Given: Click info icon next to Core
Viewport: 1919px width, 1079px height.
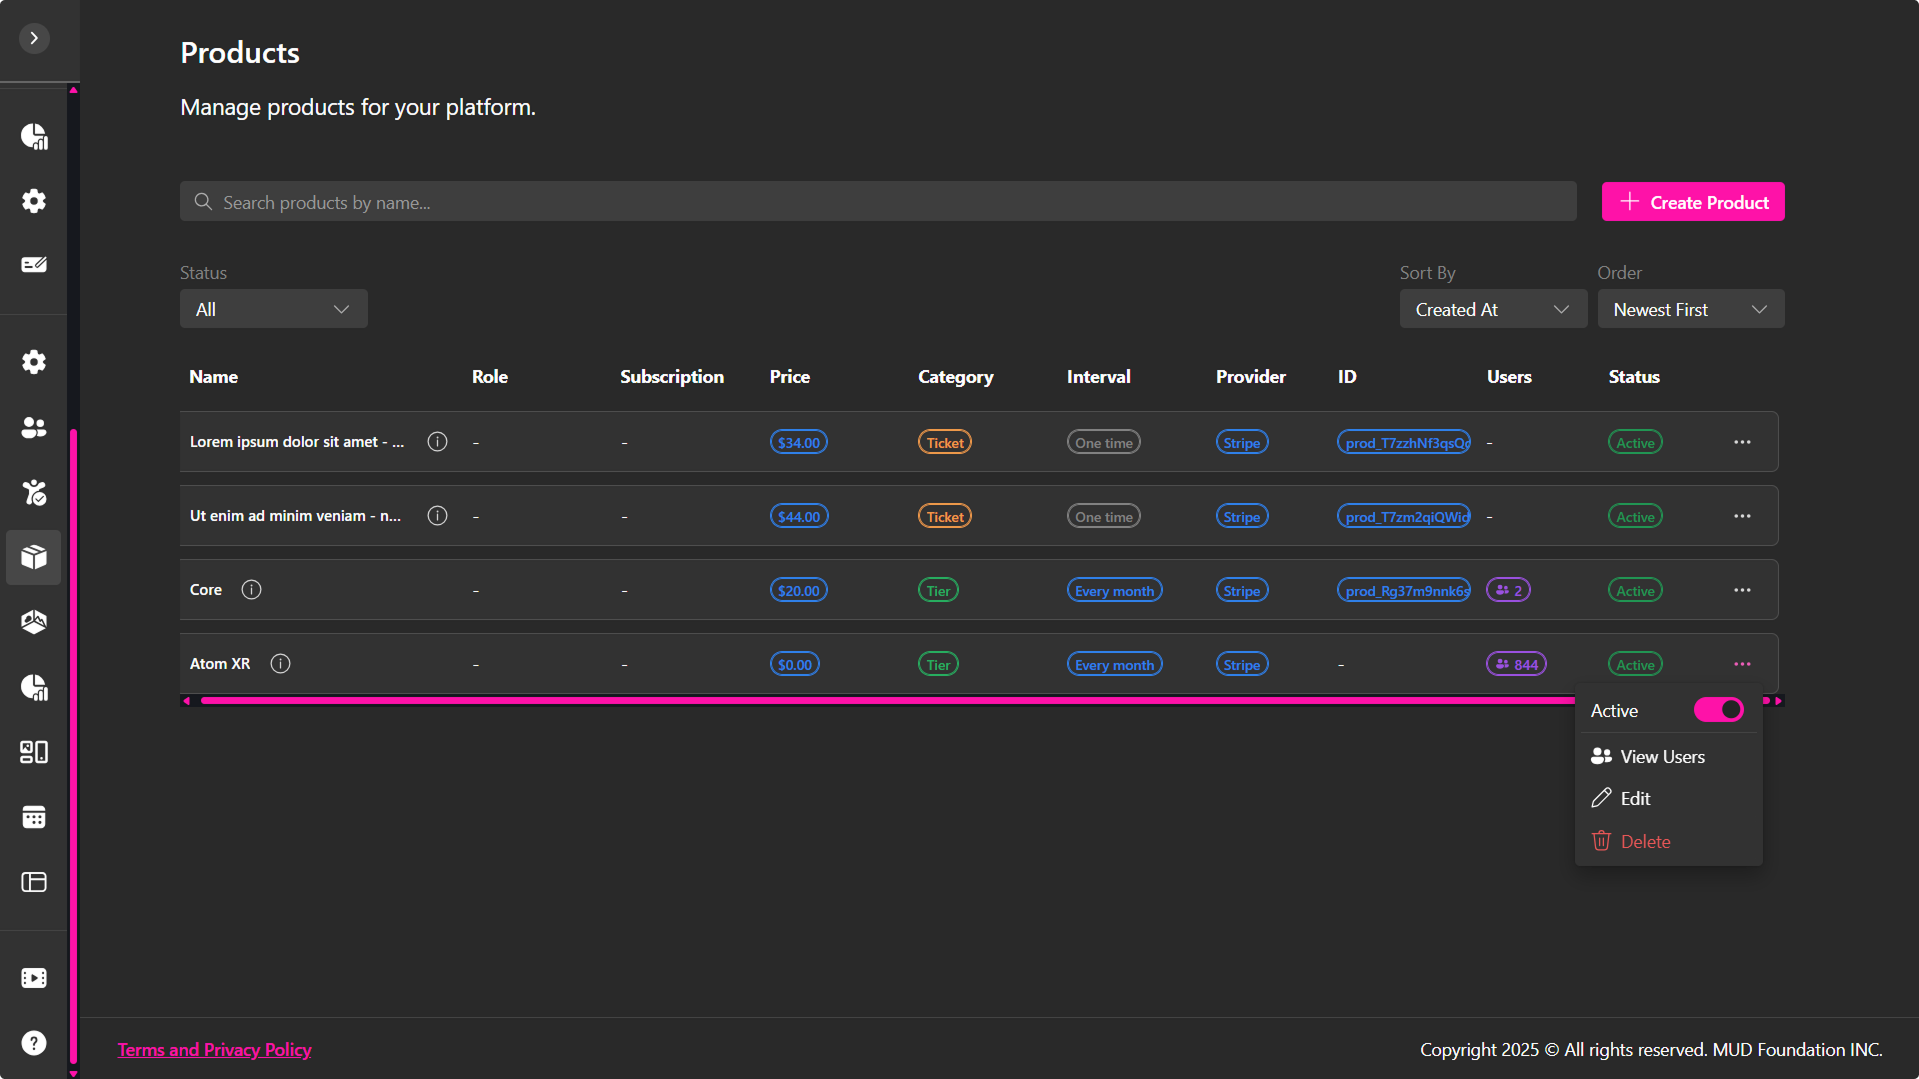Looking at the screenshot, I should tap(251, 590).
